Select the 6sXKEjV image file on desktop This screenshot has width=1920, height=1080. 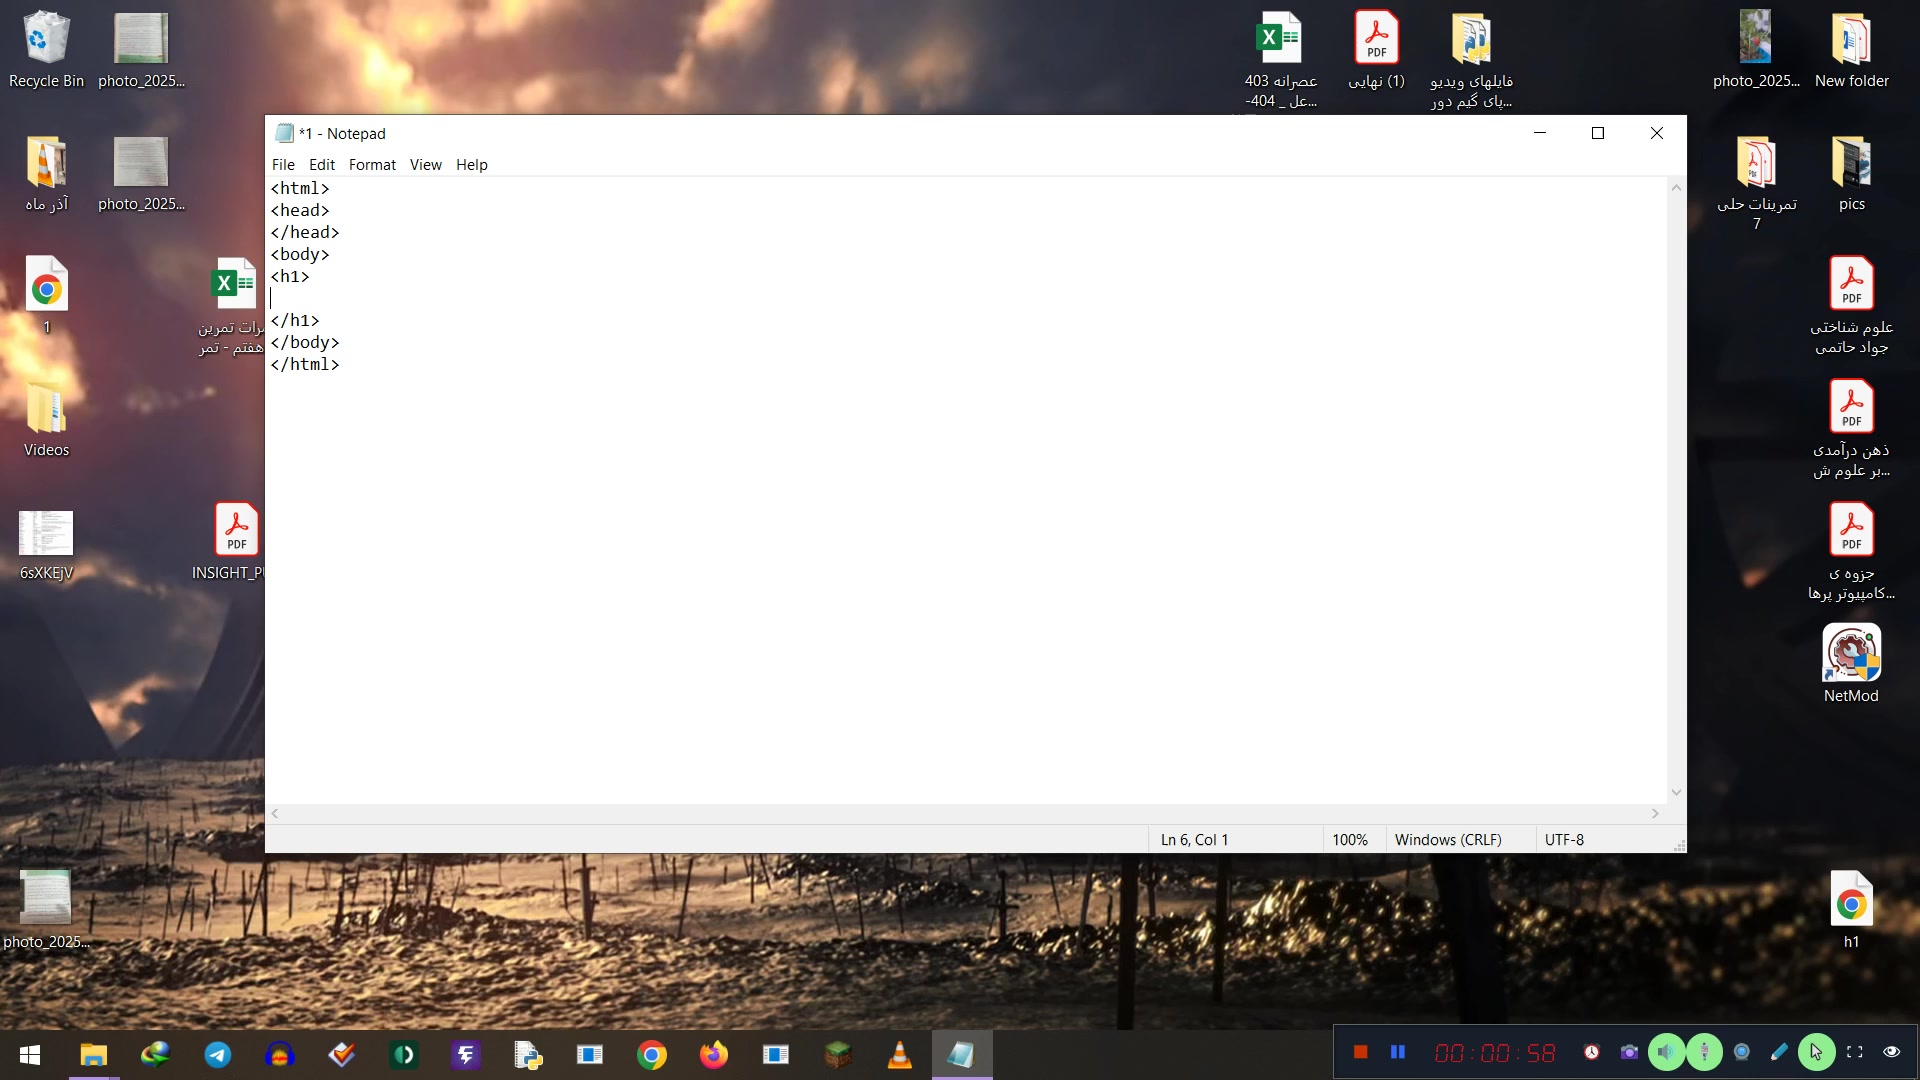tap(46, 545)
